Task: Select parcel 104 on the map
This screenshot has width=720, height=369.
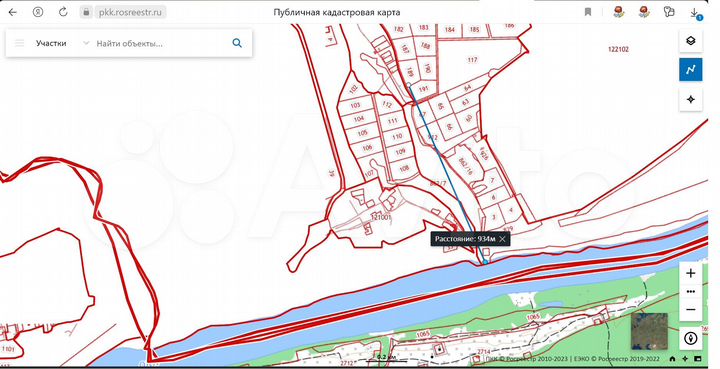Action: pos(359,119)
